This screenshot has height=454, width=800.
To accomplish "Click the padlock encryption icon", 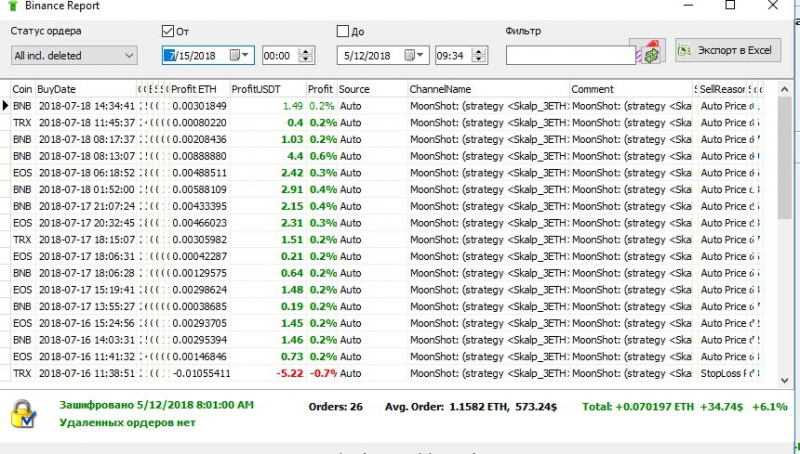I will click(x=22, y=414).
